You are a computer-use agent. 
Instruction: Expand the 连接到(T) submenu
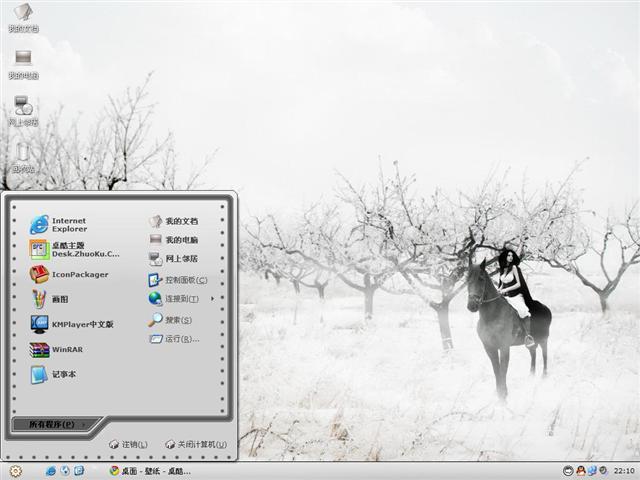182,299
